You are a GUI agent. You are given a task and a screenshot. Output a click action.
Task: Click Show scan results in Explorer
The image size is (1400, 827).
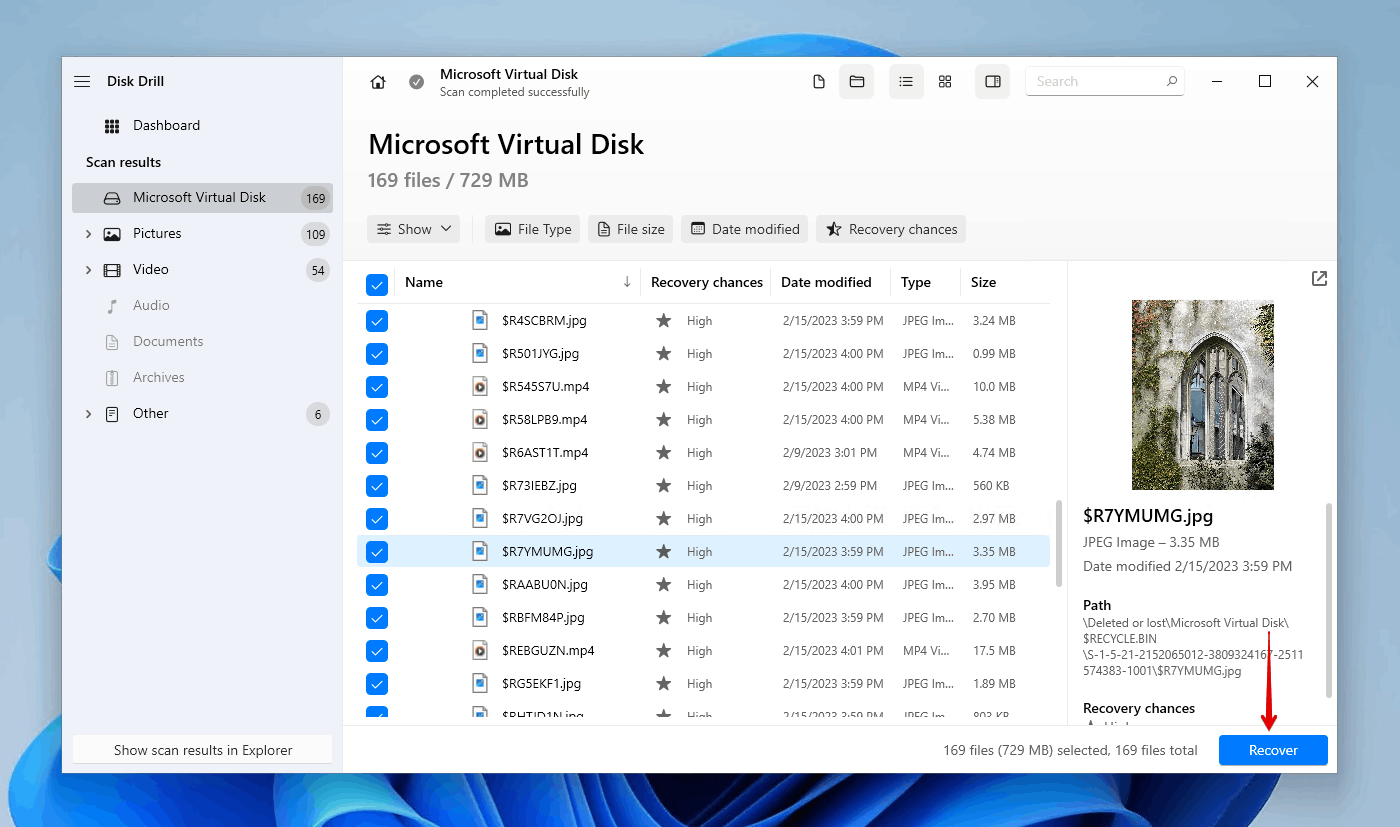coord(203,750)
